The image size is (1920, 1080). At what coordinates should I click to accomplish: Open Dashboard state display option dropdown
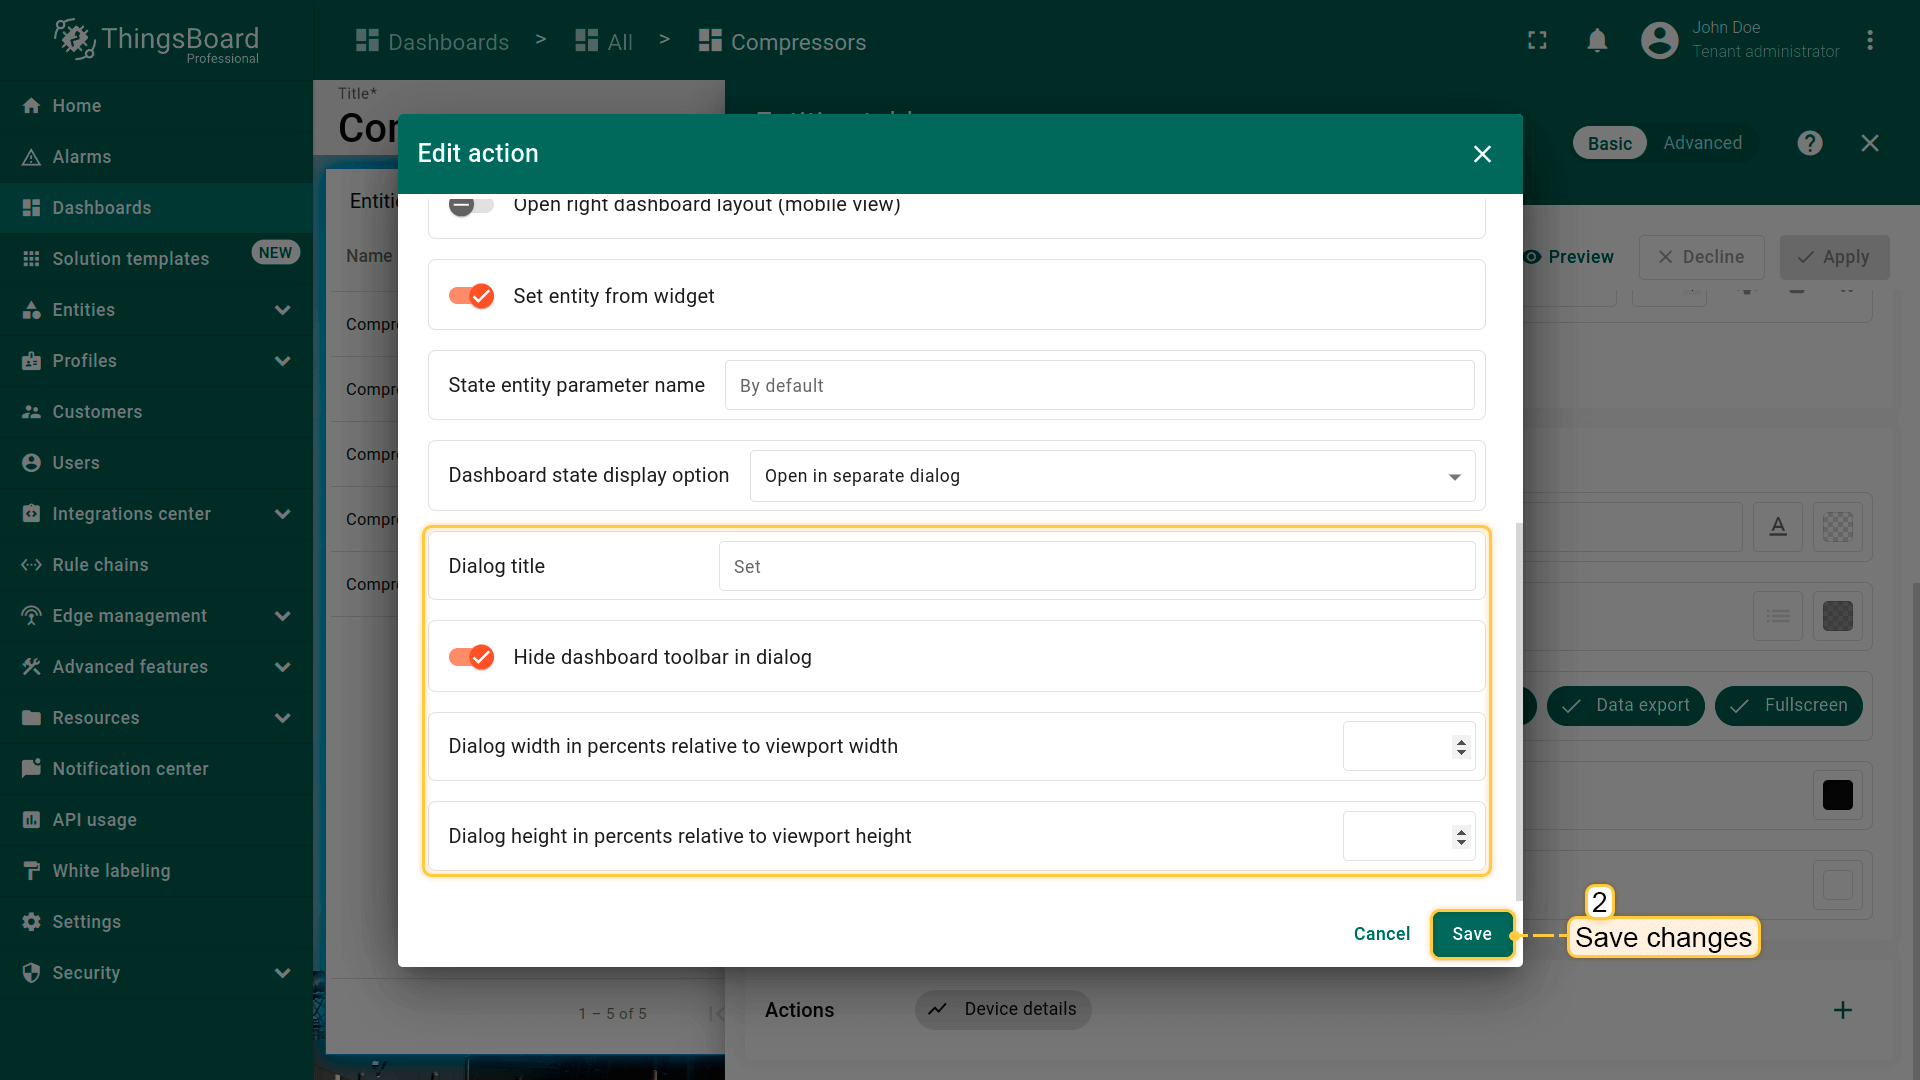[x=1112, y=476]
